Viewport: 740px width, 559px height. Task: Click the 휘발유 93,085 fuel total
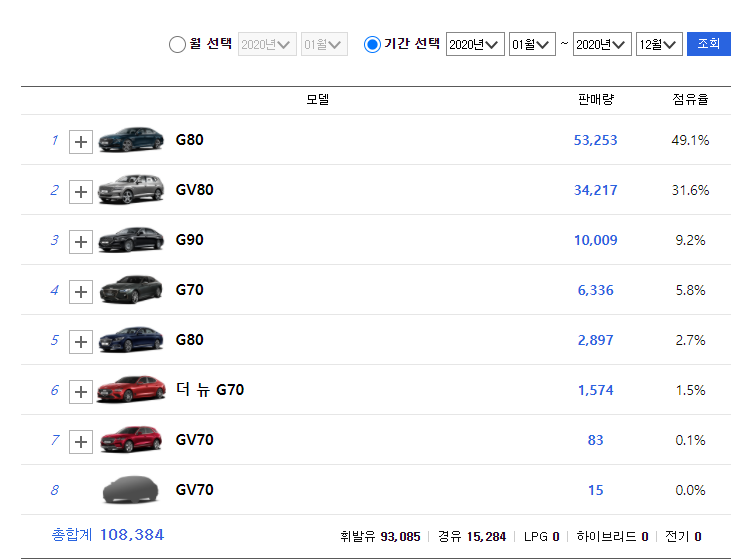coord(380,537)
